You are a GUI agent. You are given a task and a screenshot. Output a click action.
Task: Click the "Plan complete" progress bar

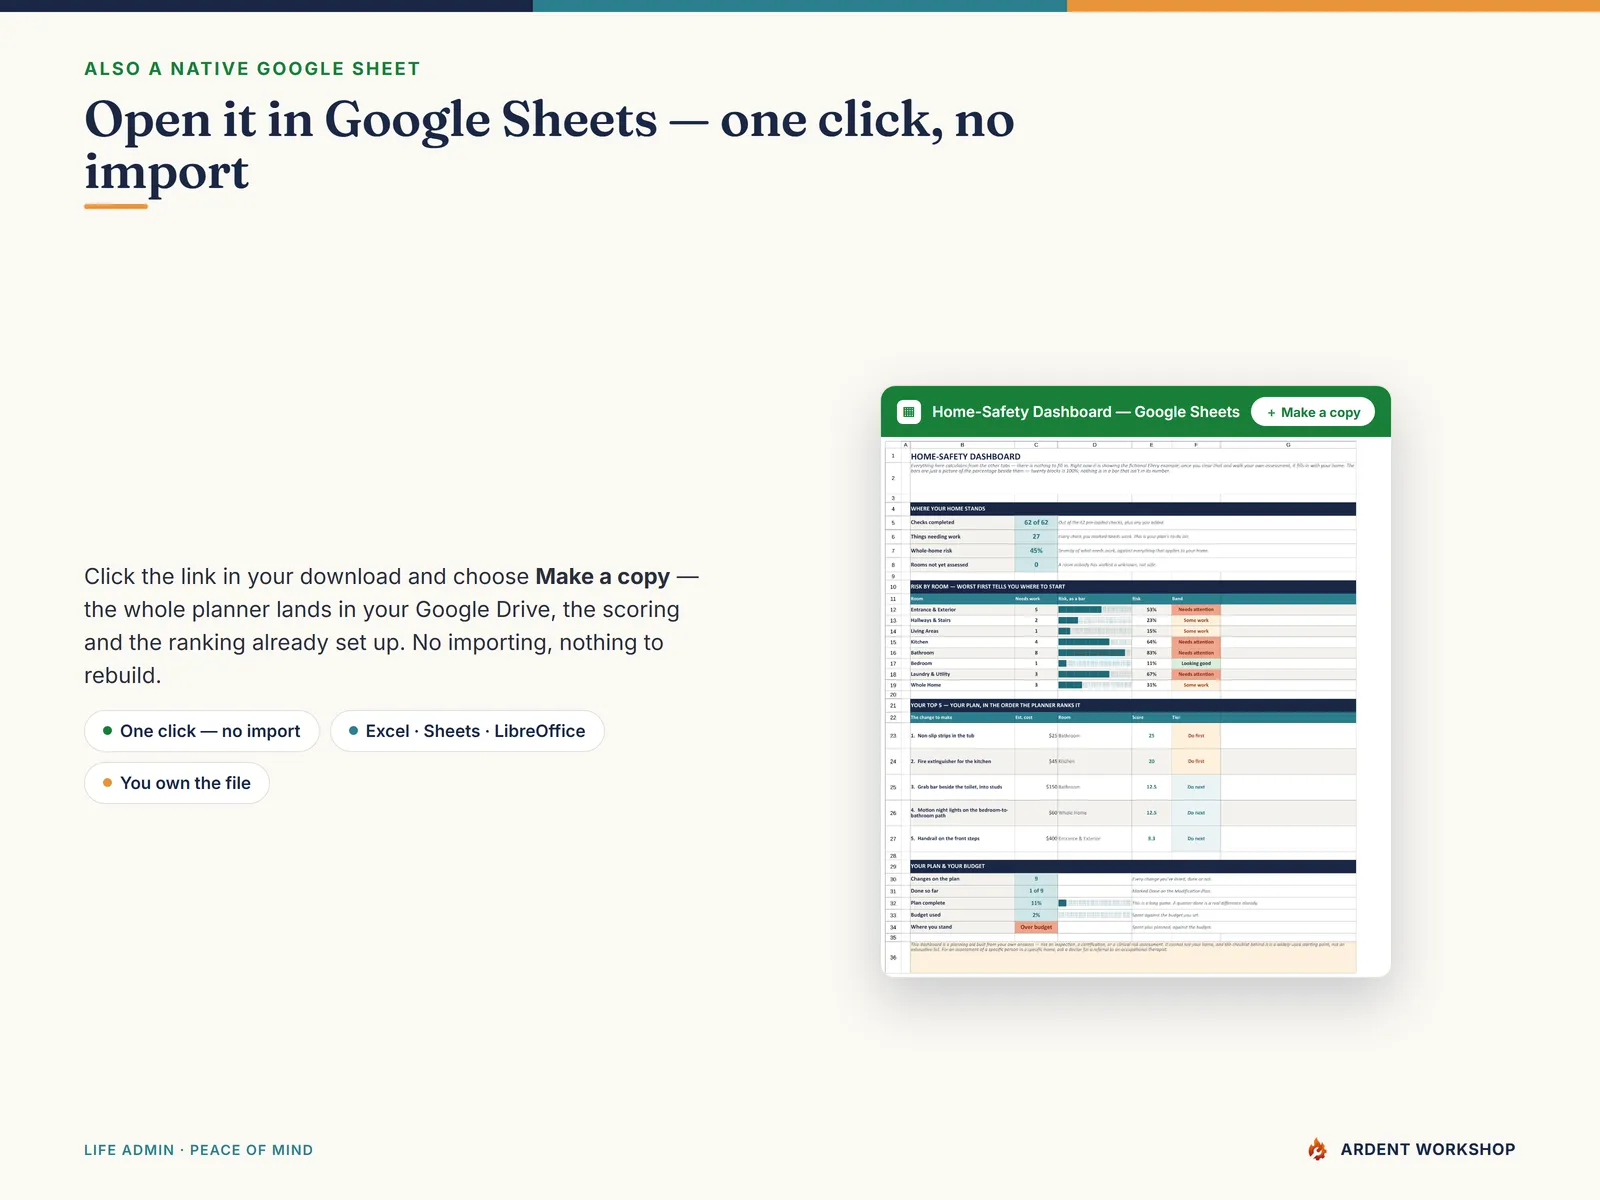pos(1094,903)
